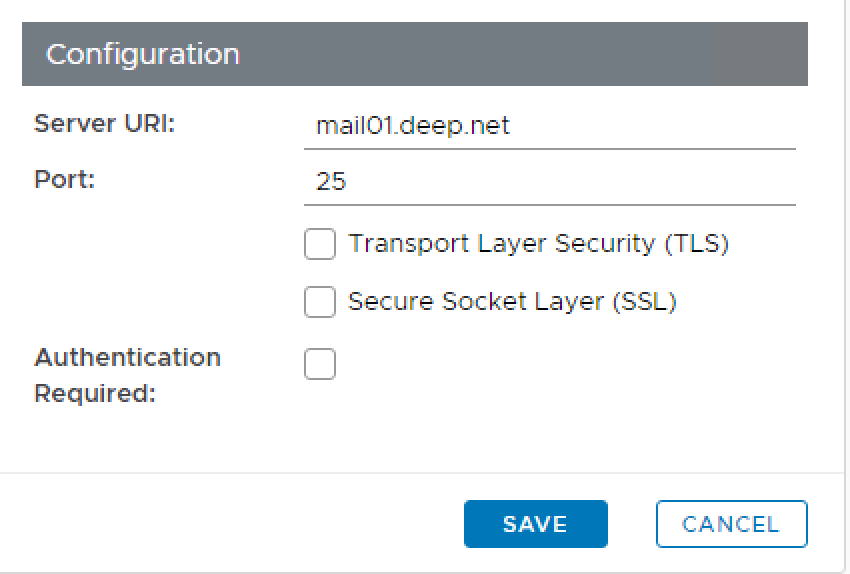Click the "Authentication" label word

tap(127, 358)
